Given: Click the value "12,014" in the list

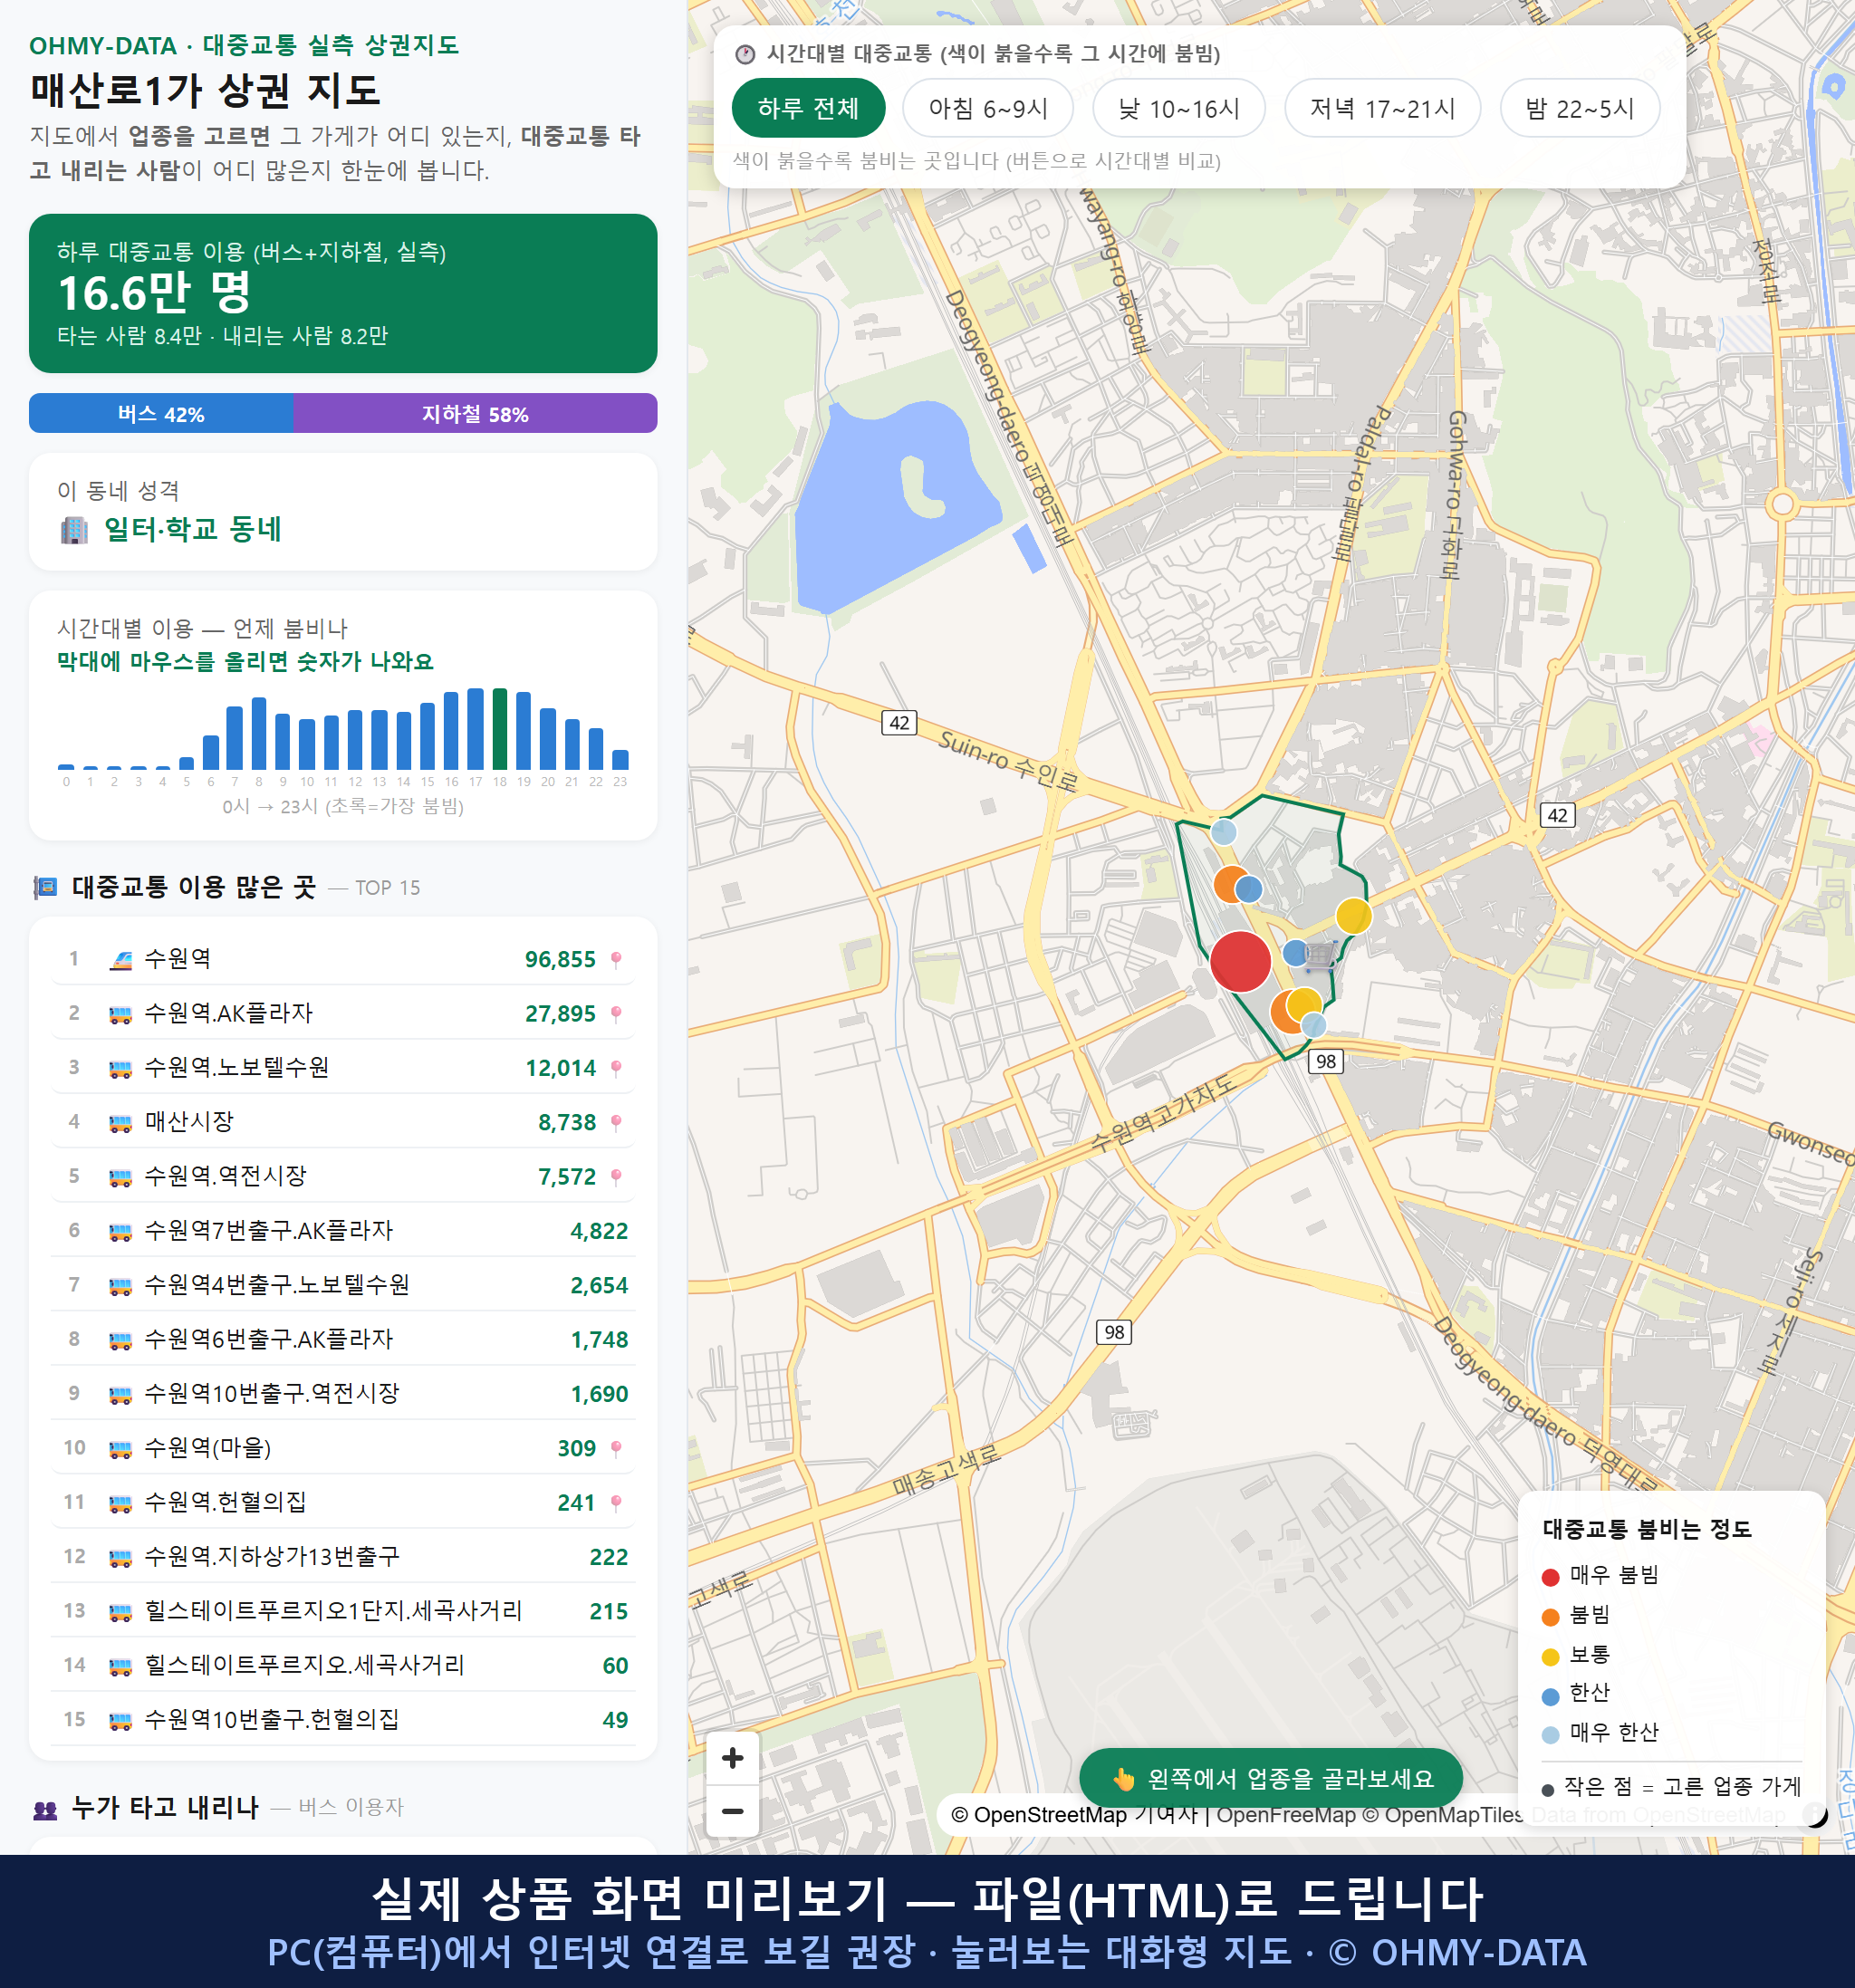Looking at the screenshot, I should (x=560, y=1068).
